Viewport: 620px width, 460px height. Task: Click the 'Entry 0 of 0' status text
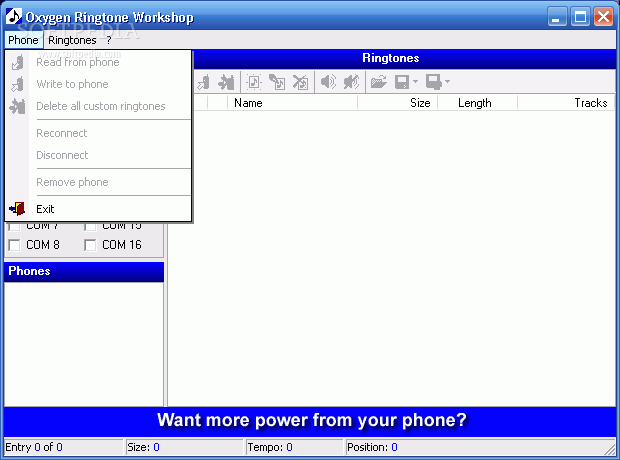34,447
